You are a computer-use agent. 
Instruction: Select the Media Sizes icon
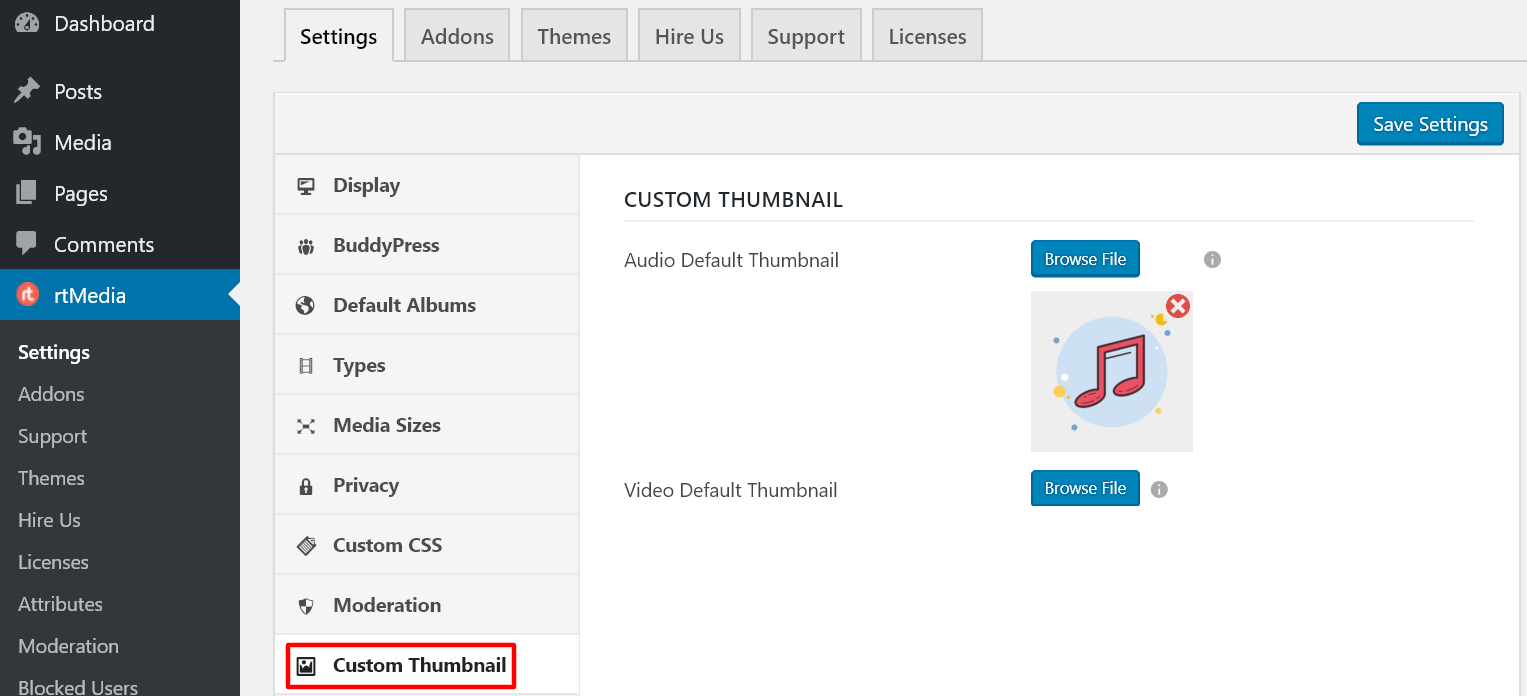coord(305,425)
